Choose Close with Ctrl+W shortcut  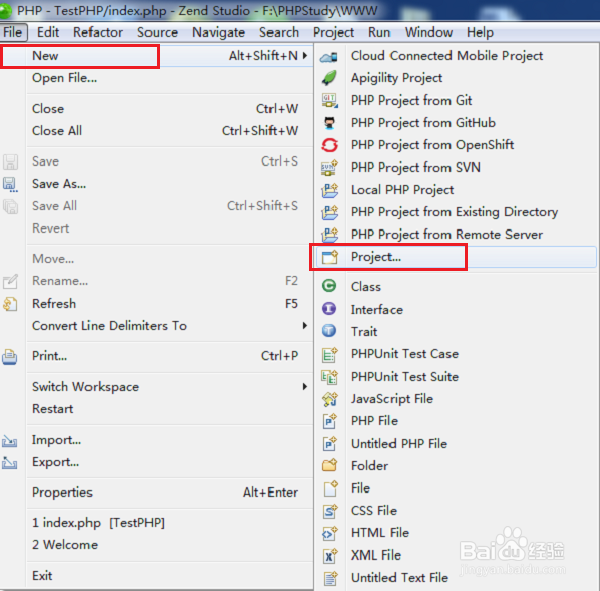170,109
